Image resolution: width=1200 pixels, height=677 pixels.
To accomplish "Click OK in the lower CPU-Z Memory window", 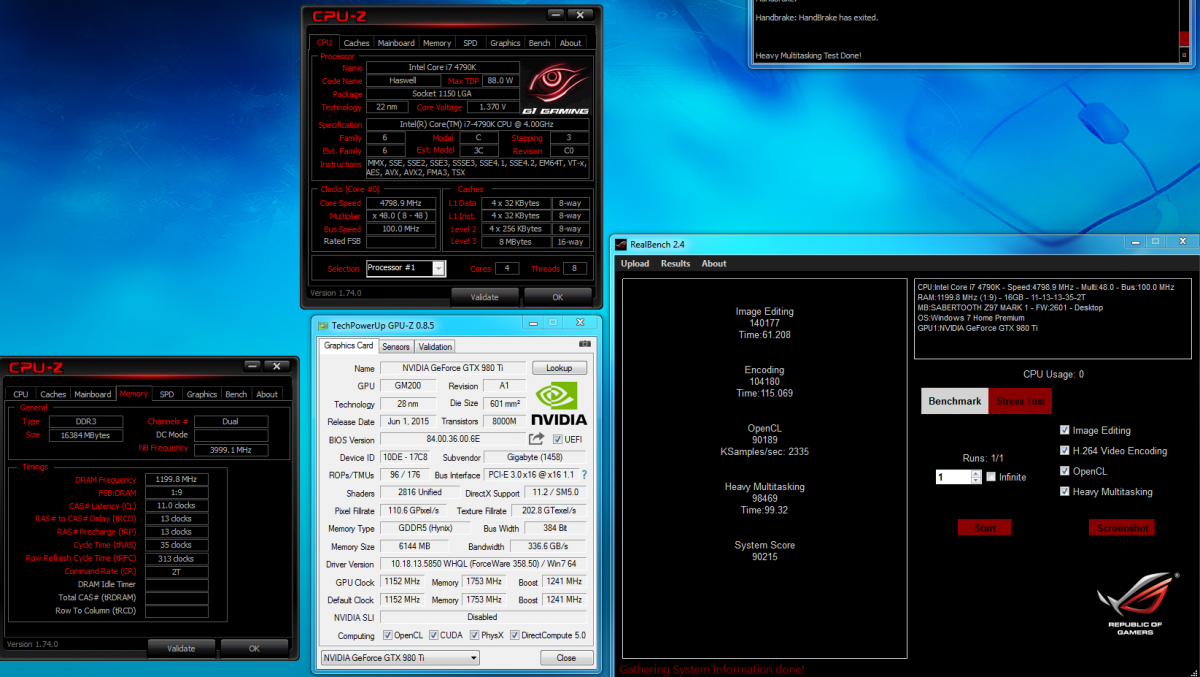I will (254, 648).
